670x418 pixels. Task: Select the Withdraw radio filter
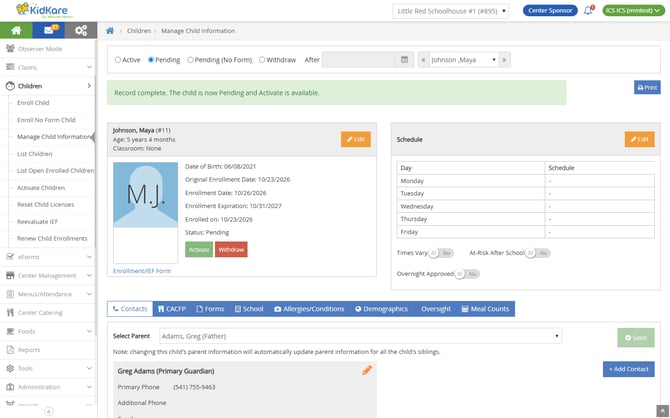(x=262, y=60)
